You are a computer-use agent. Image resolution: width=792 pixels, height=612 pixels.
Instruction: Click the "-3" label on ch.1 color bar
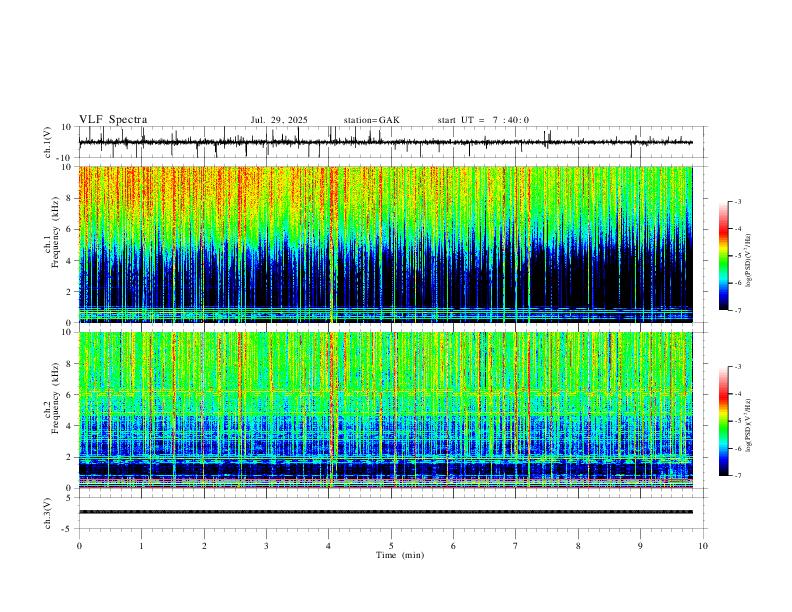click(738, 202)
